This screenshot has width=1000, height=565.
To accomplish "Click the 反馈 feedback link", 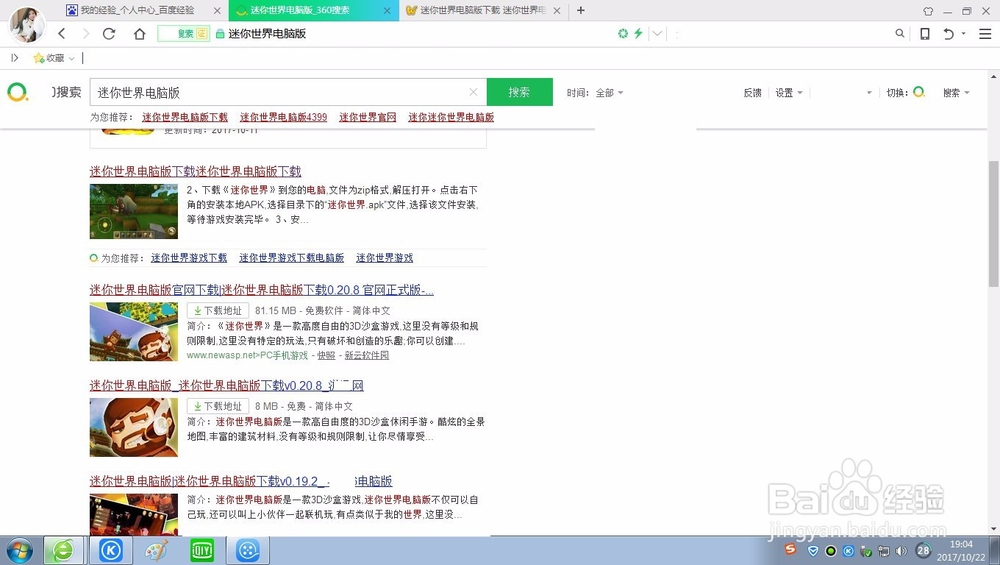I will (x=753, y=92).
